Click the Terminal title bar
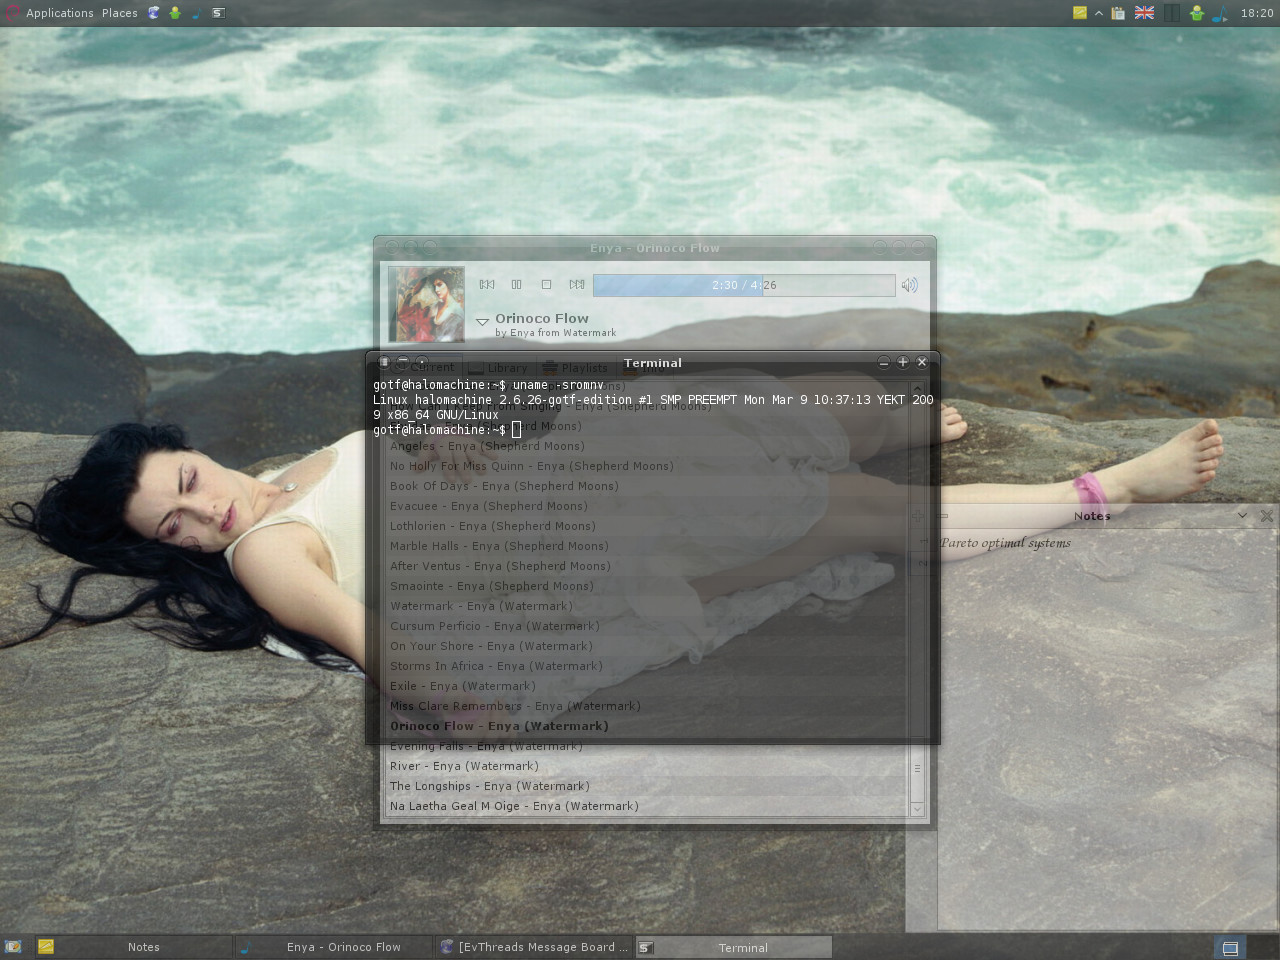The image size is (1280, 960). (652, 363)
